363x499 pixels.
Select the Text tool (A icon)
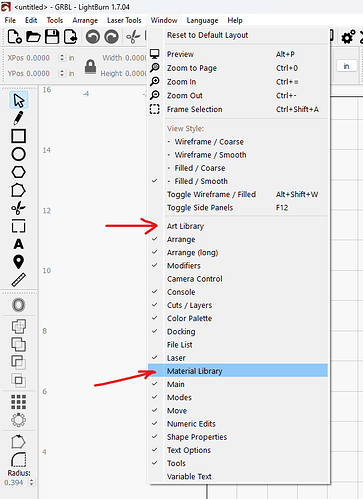[x=18, y=244]
